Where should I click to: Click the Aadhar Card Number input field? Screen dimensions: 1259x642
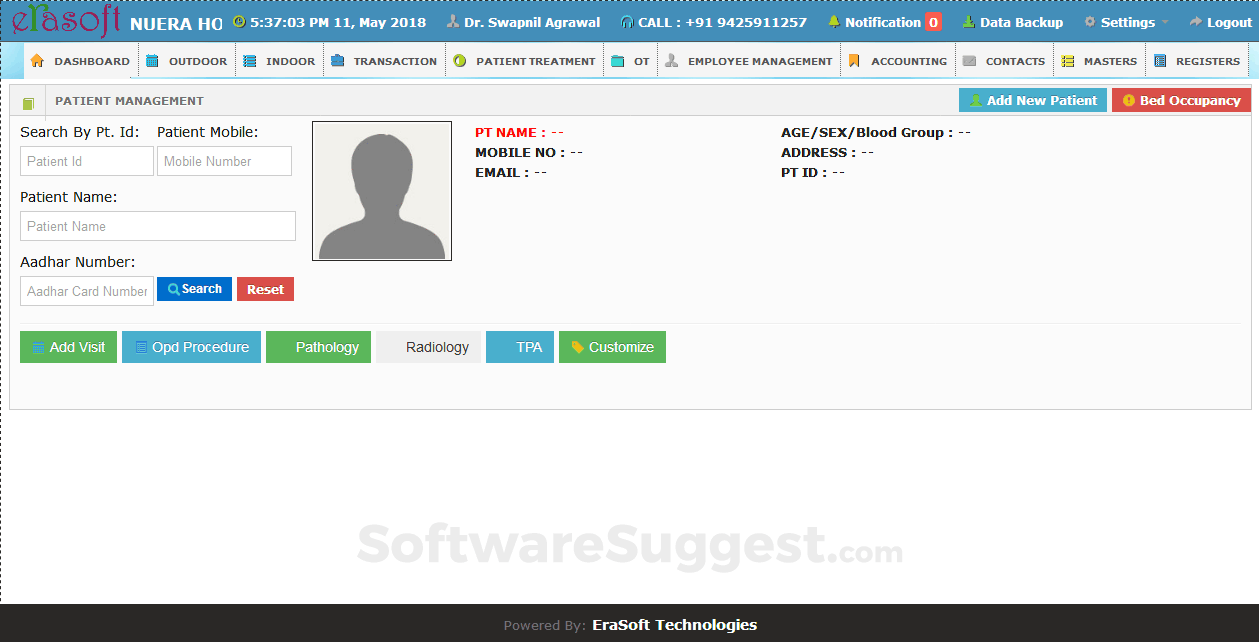(x=86, y=290)
